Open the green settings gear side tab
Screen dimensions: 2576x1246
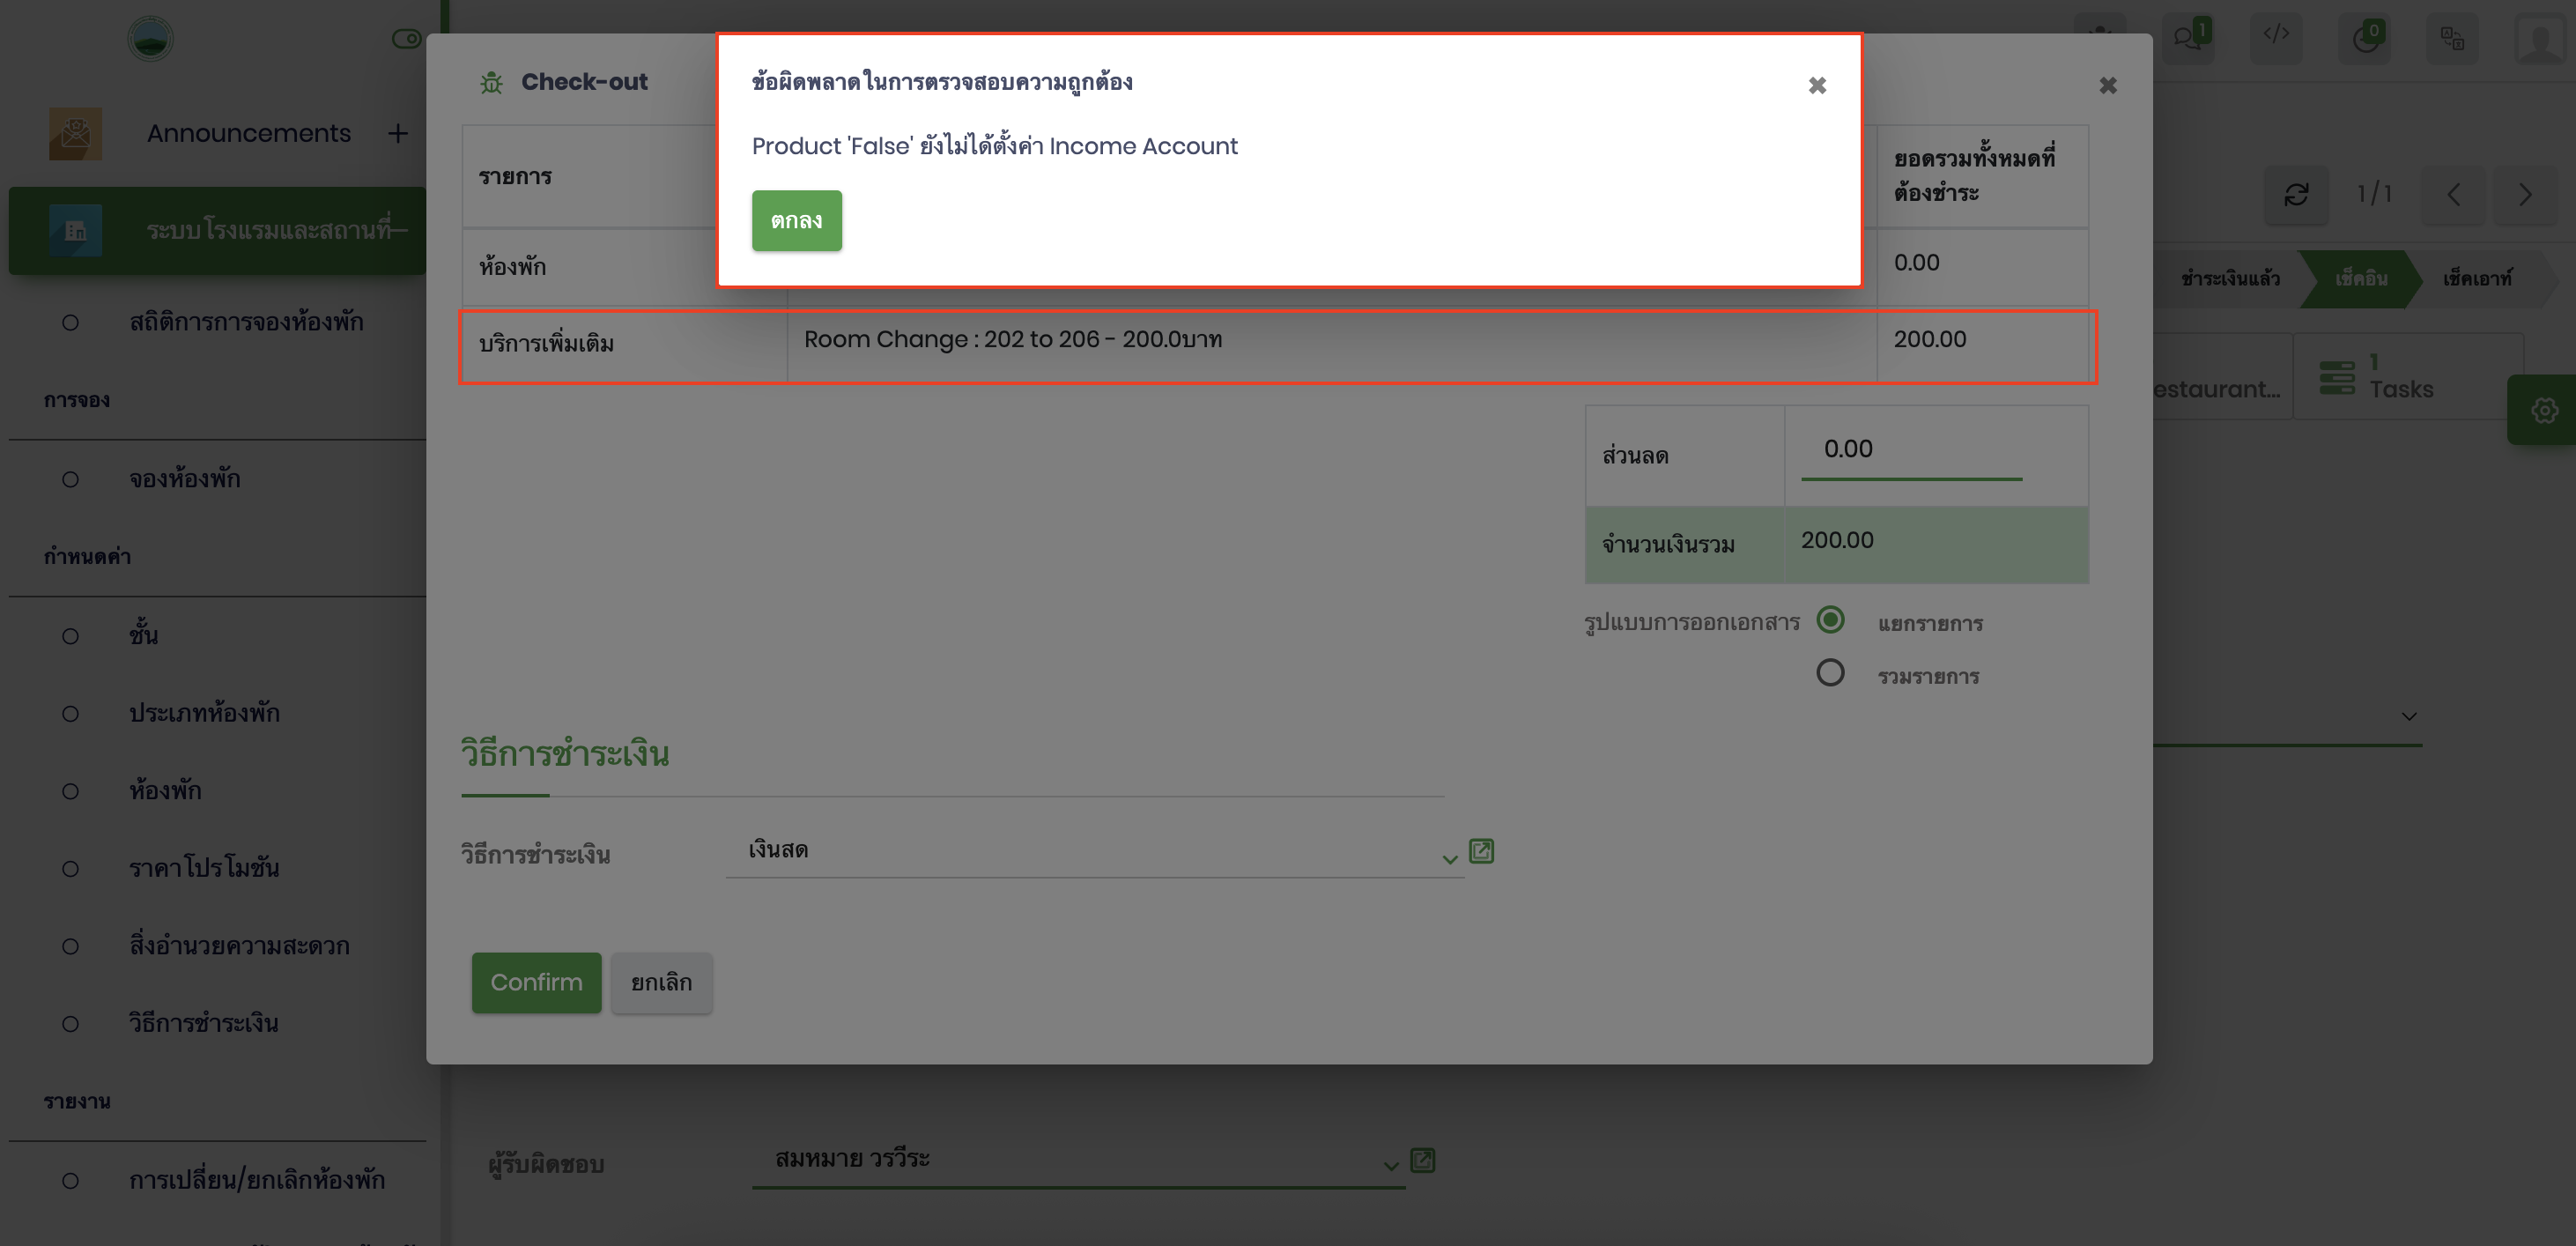pos(2544,410)
